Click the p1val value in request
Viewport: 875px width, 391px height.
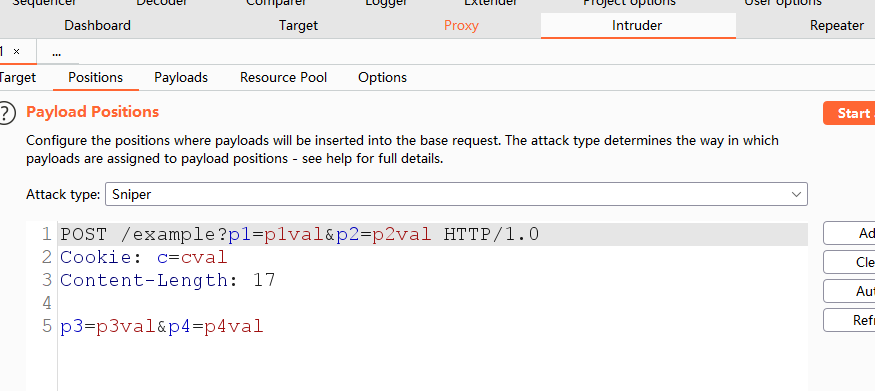click(294, 235)
